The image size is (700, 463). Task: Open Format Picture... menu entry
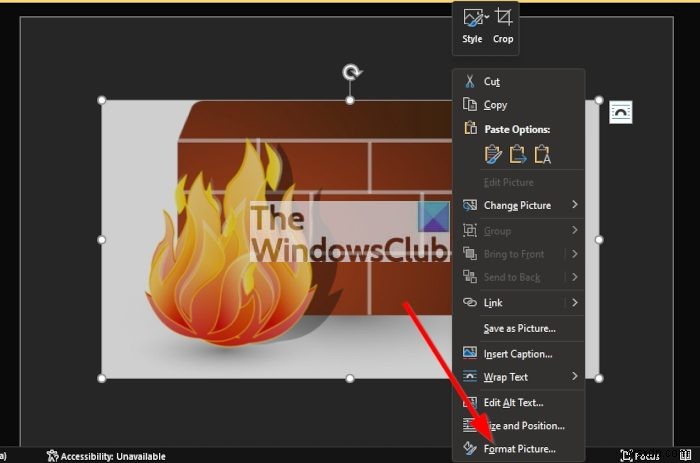pyautogui.click(x=519, y=448)
